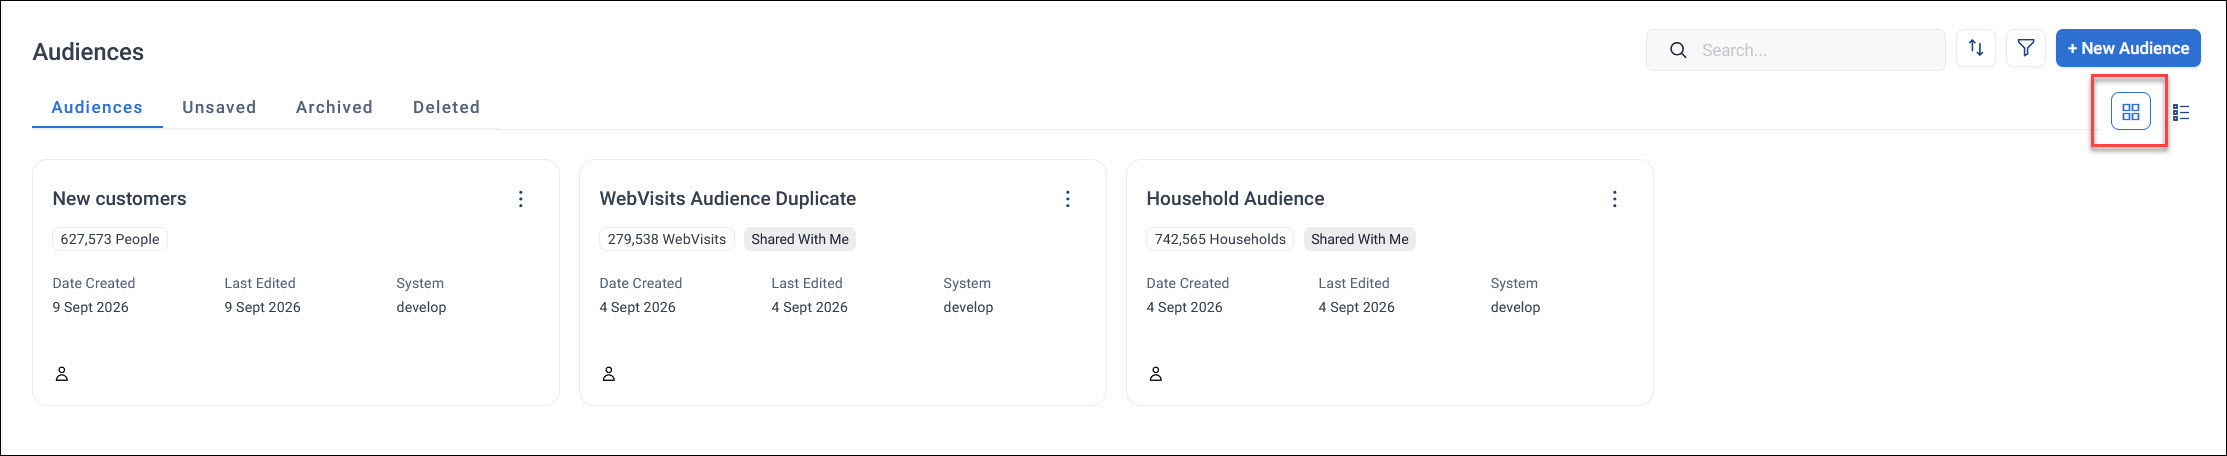Open WebVisits Audience Duplicate options menu
Screen dimensions: 2227x456
[x=1067, y=199]
